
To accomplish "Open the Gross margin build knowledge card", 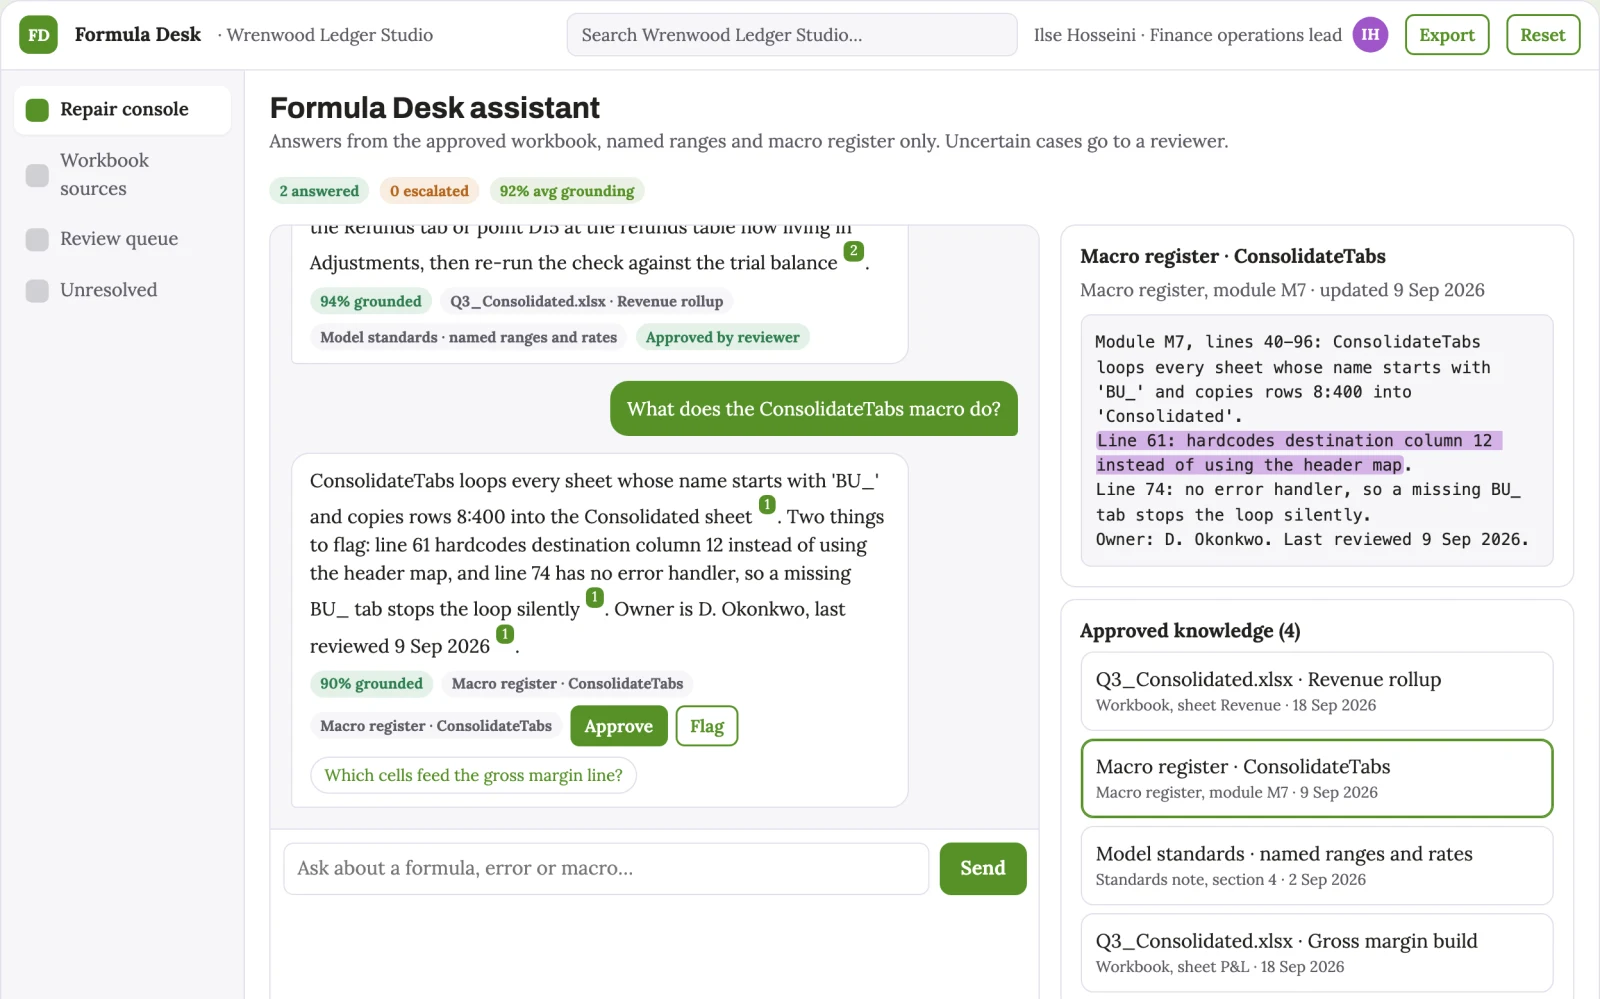I will [x=1317, y=953].
